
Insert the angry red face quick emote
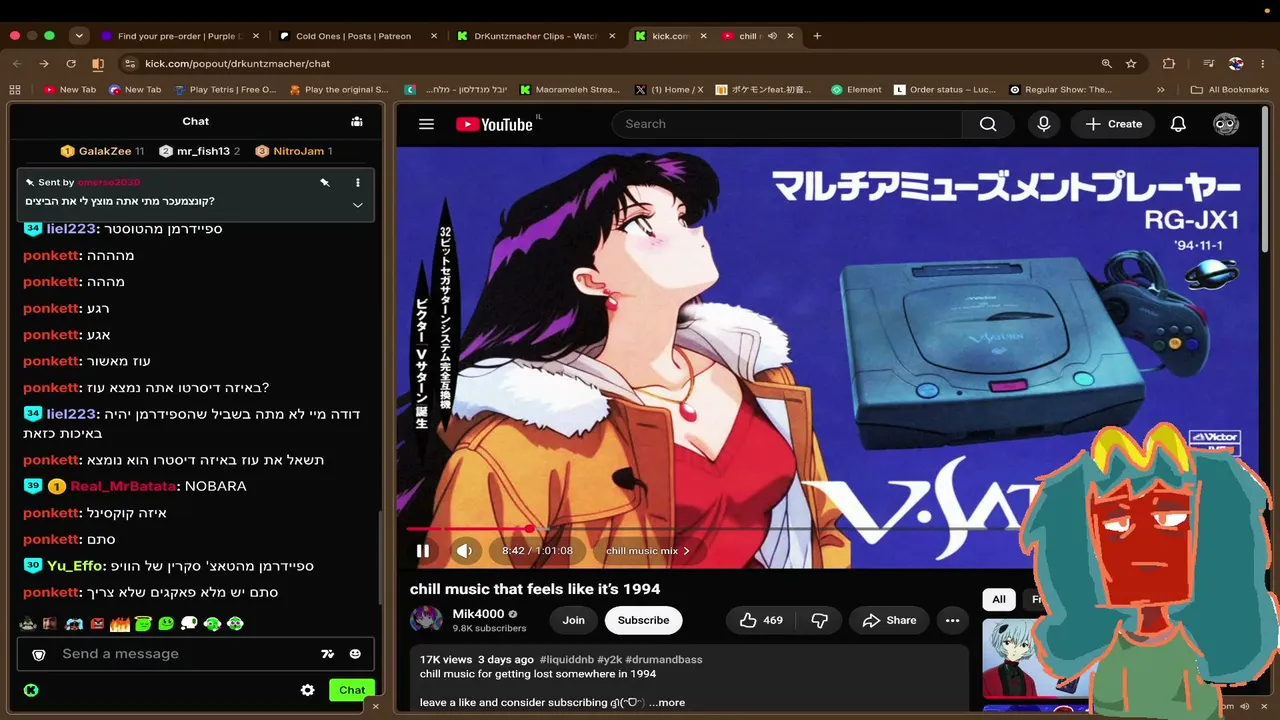[97, 624]
